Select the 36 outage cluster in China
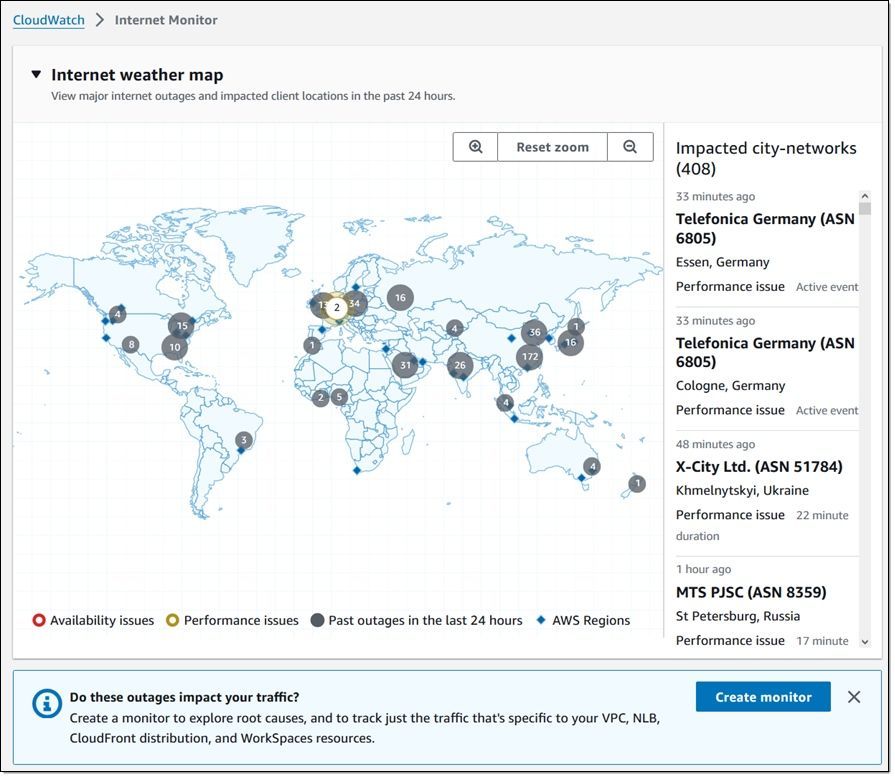This screenshot has height=777, width=895. point(534,332)
